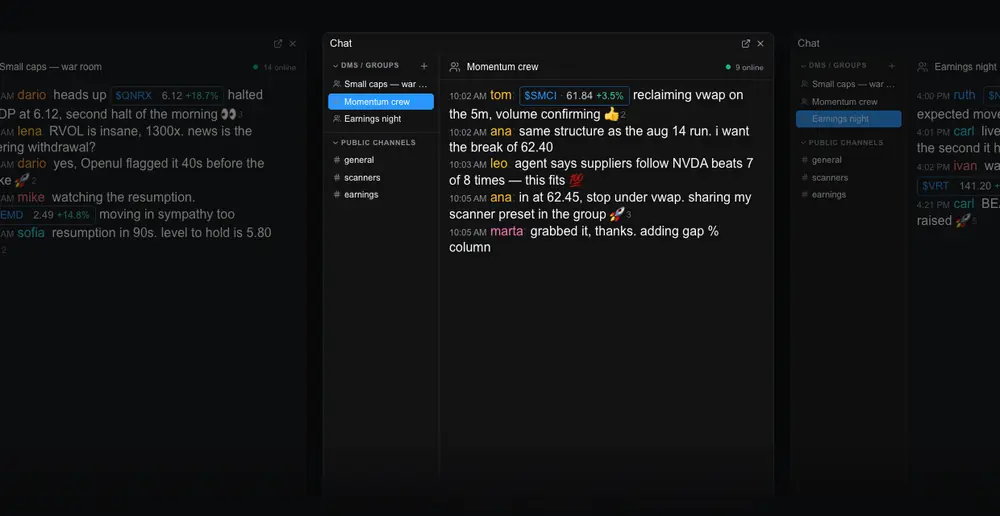
Task: Click the Chat title of the right window
Action: tap(808, 43)
